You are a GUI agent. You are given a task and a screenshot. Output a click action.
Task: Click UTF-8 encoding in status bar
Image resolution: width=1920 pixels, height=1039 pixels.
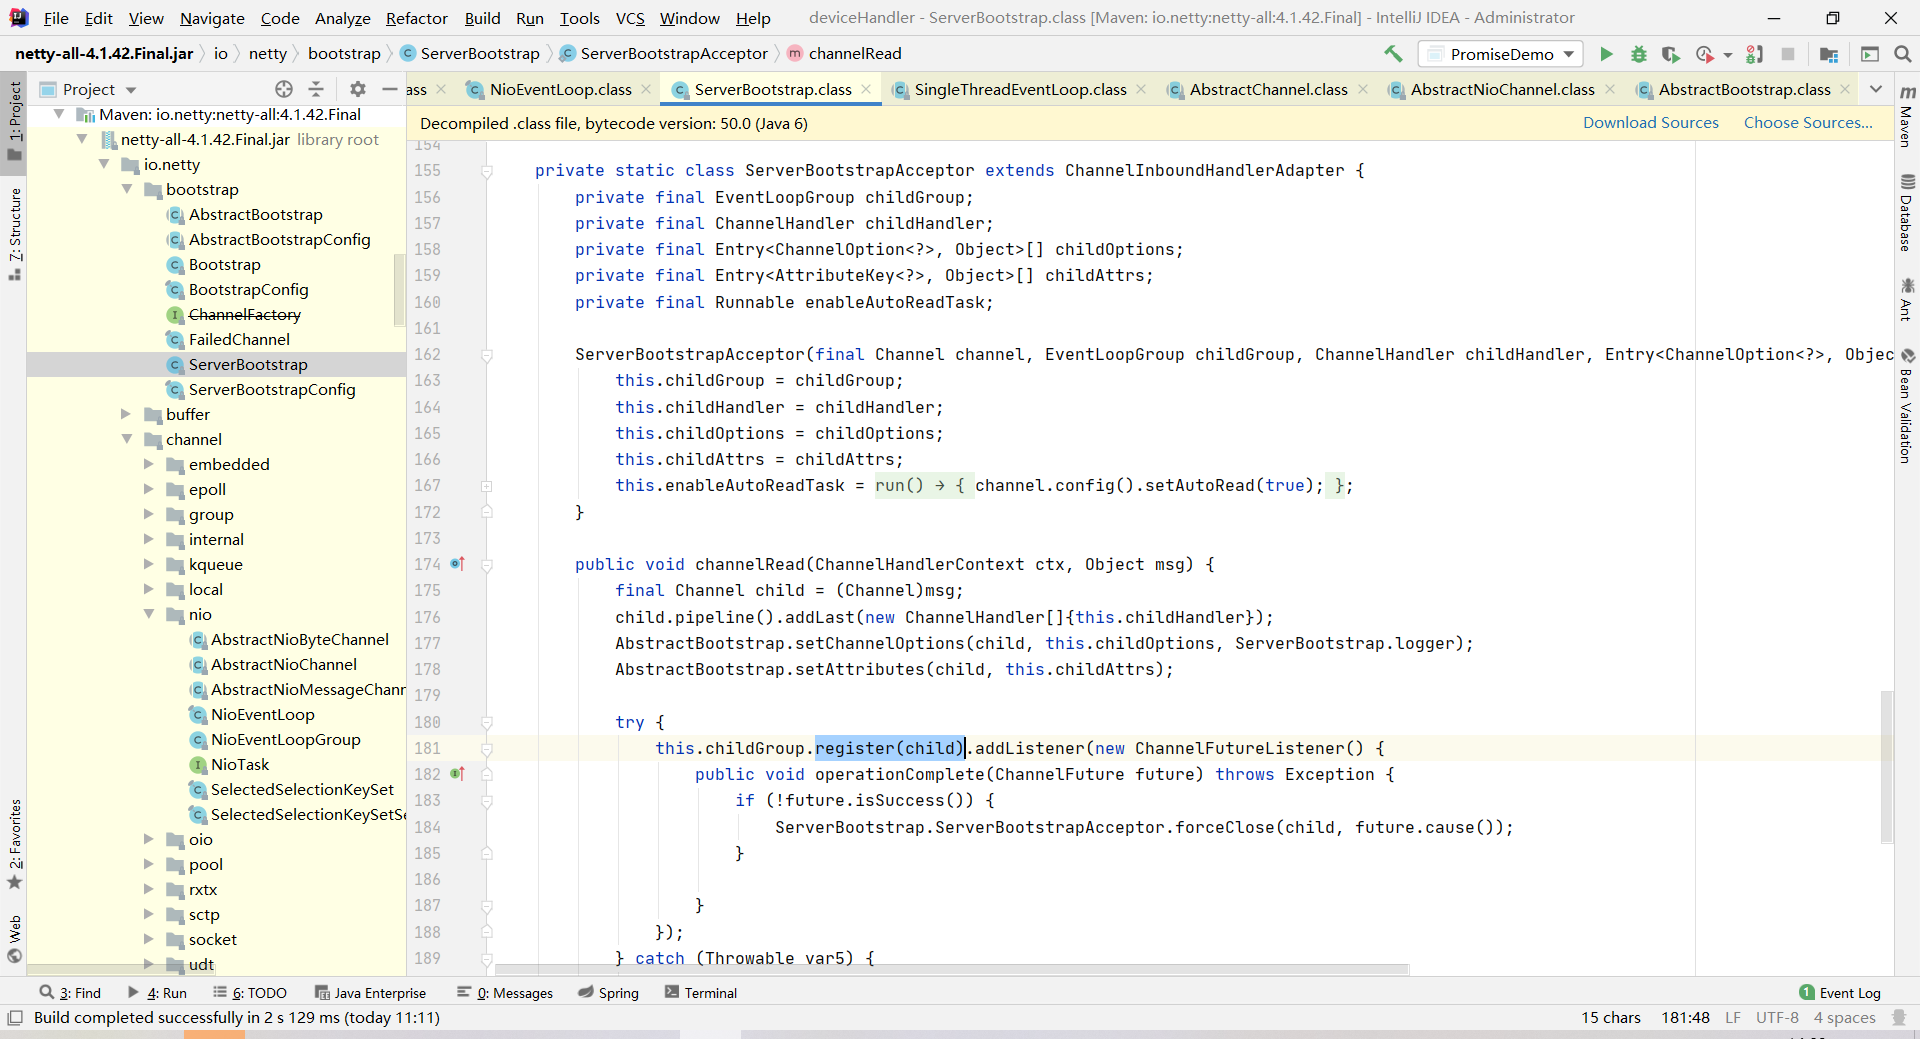click(1777, 1018)
